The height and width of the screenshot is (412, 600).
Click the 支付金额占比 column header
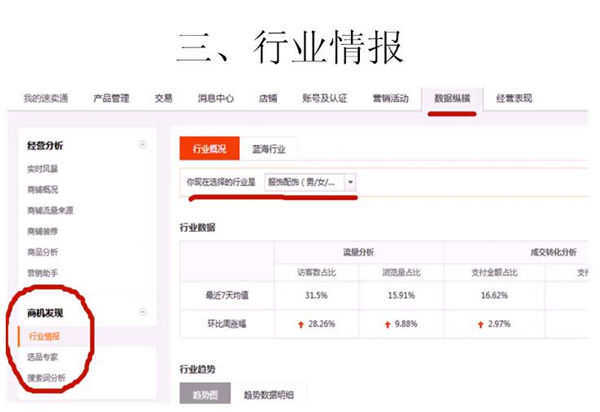pos(494,273)
